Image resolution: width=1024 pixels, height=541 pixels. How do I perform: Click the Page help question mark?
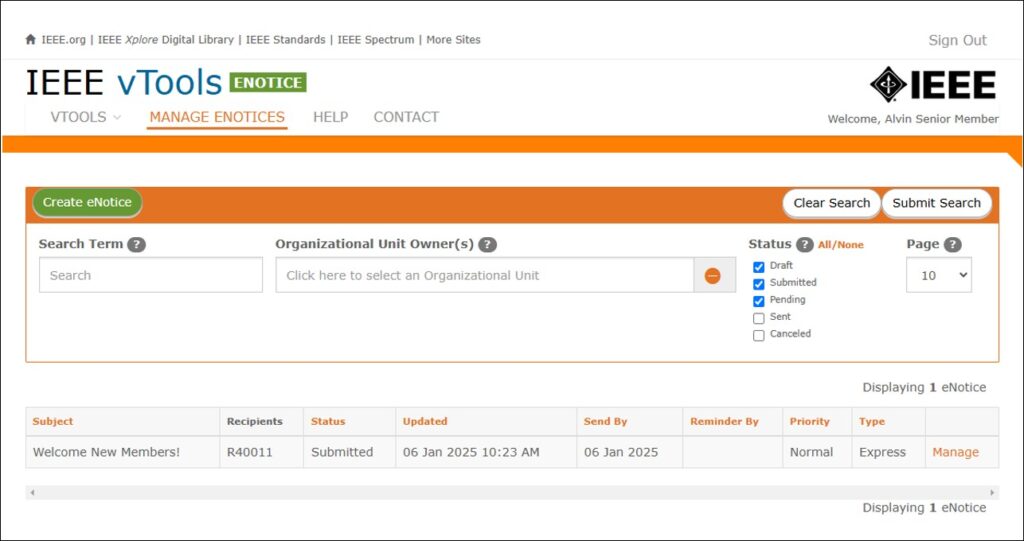pos(953,244)
